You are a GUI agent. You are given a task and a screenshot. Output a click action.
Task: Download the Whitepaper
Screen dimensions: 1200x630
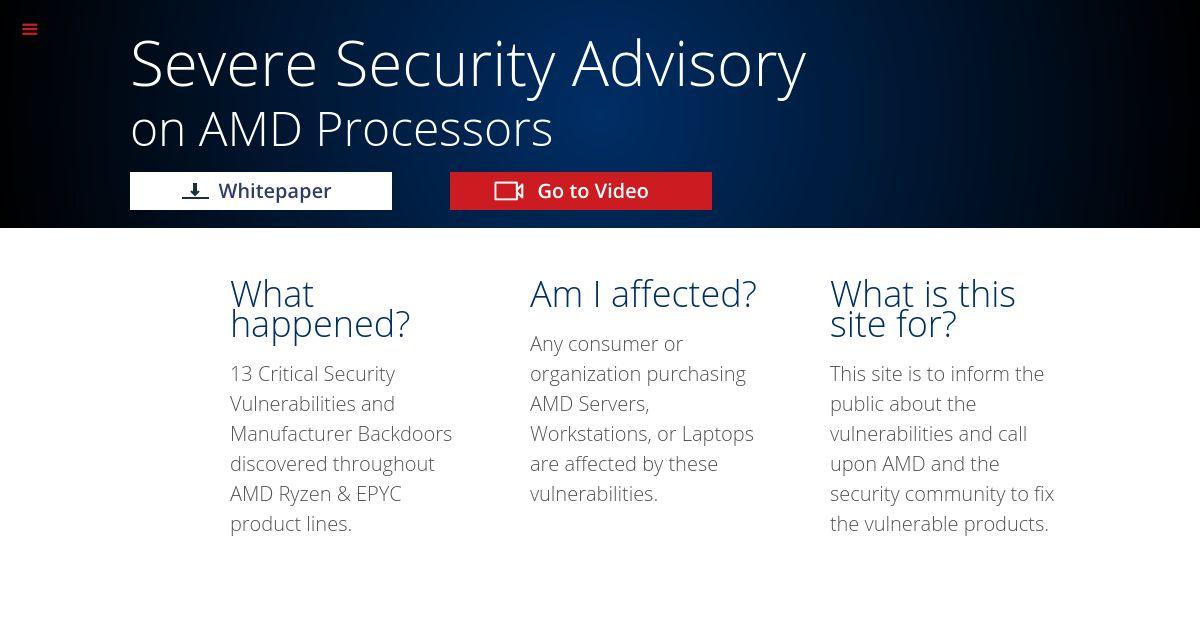pyautogui.click(x=261, y=191)
